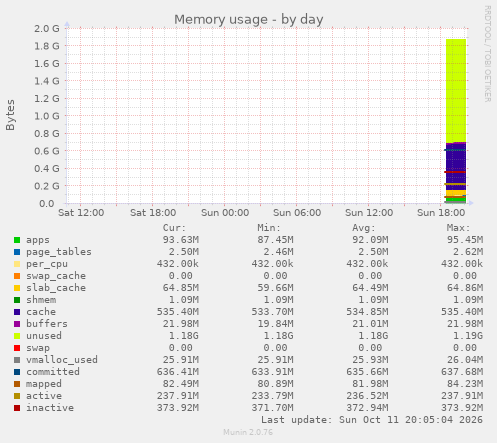Click the '2.0 G' y-axis label
This screenshot has width=497, height=443.
(x=47, y=29)
